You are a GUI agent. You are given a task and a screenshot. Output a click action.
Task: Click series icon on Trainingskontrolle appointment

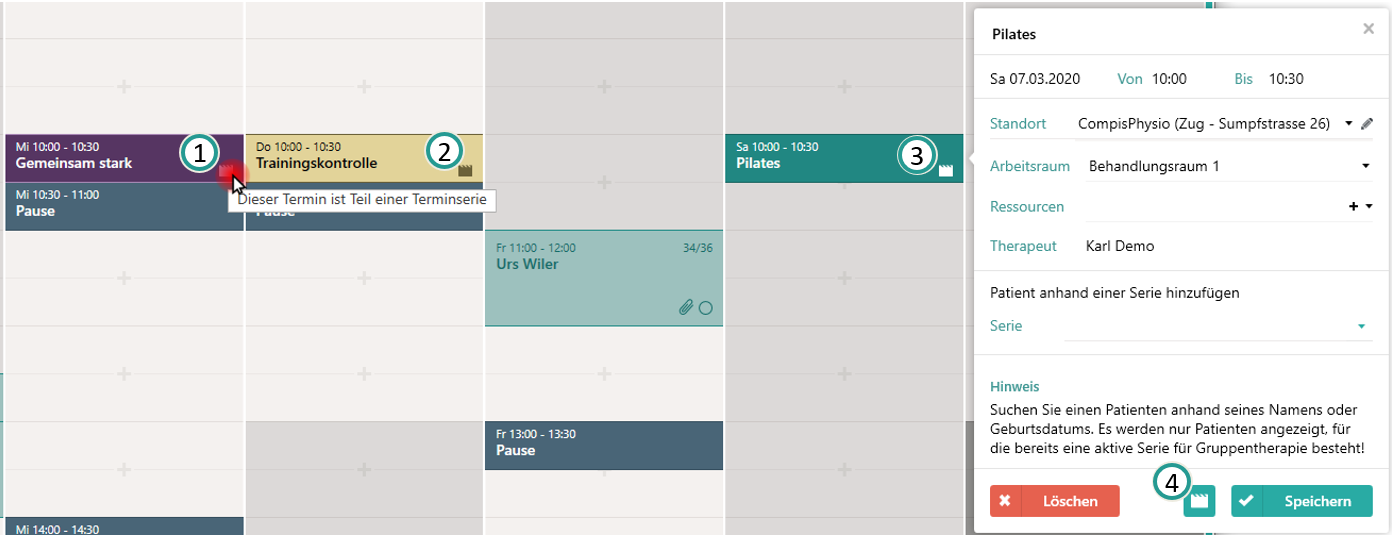pyautogui.click(x=465, y=171)
